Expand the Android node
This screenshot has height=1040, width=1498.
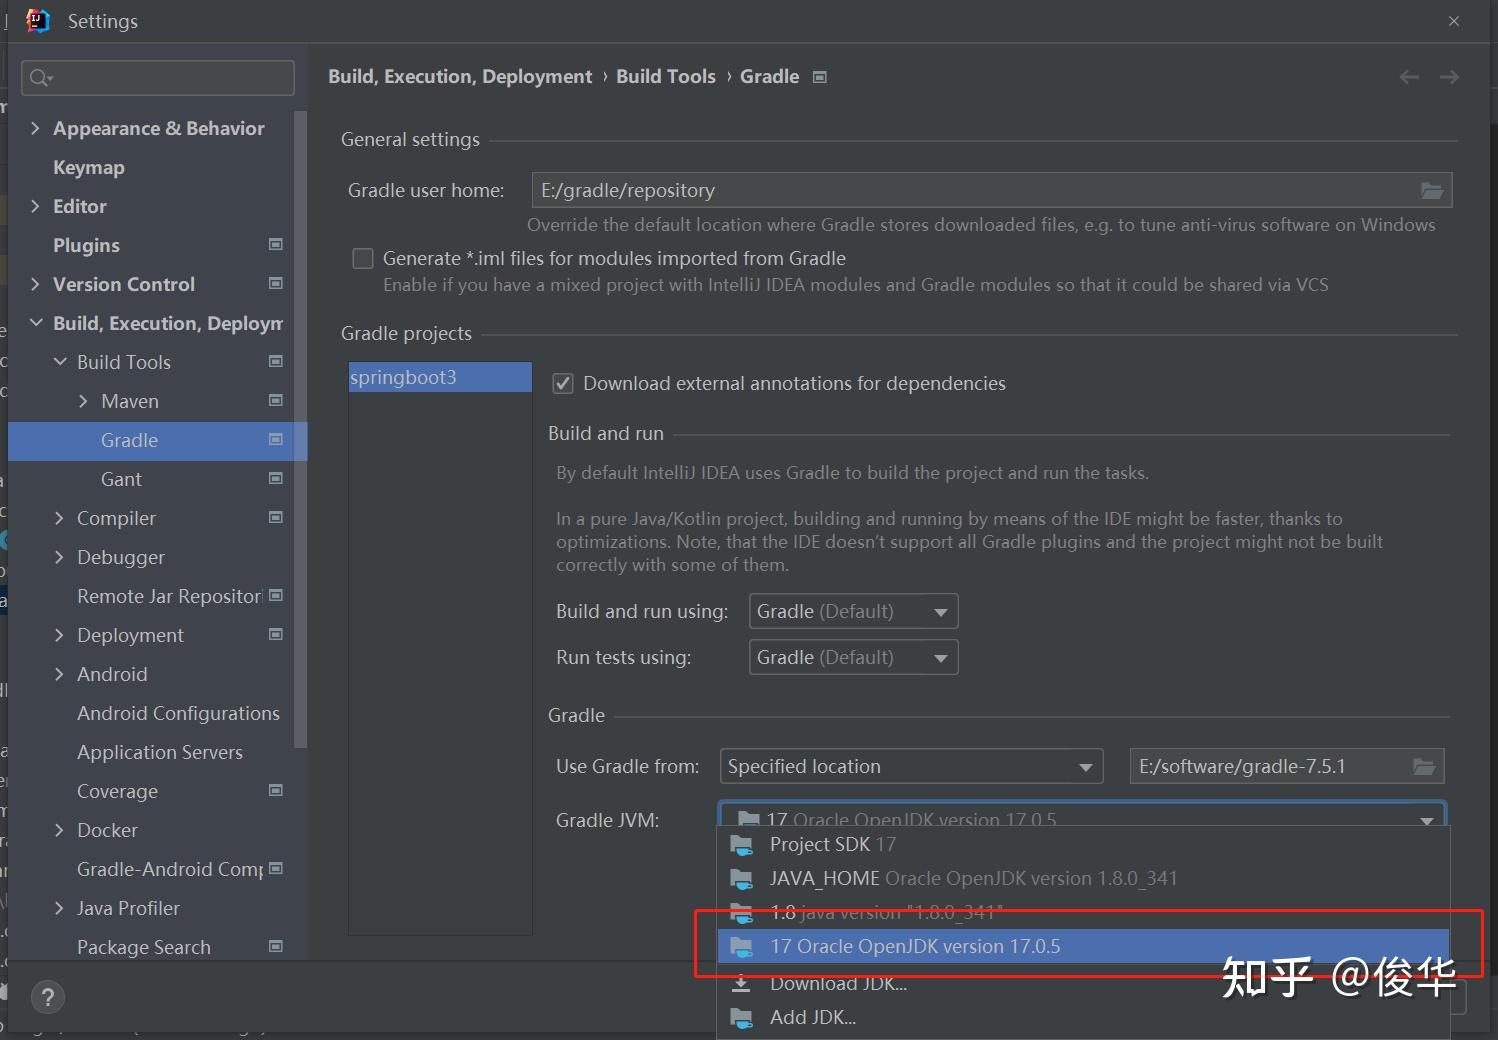pyautogui.click(x=59, y=674)
